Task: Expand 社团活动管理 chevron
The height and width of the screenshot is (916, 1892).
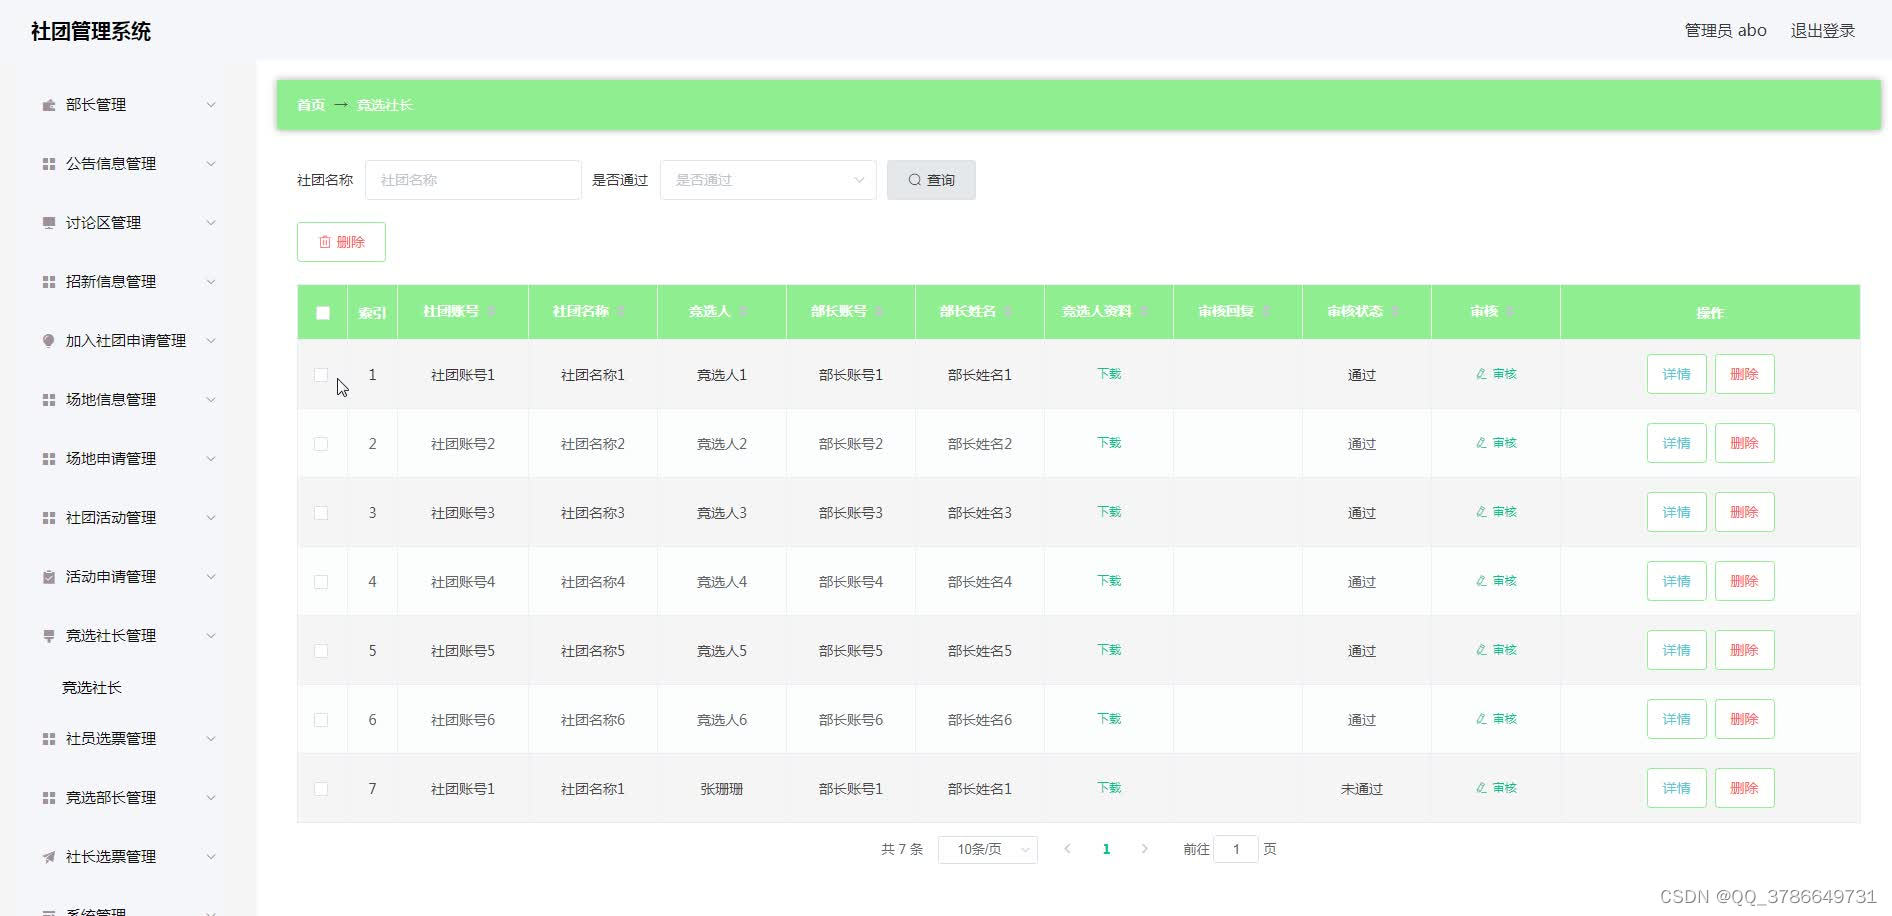Action: 211,518
